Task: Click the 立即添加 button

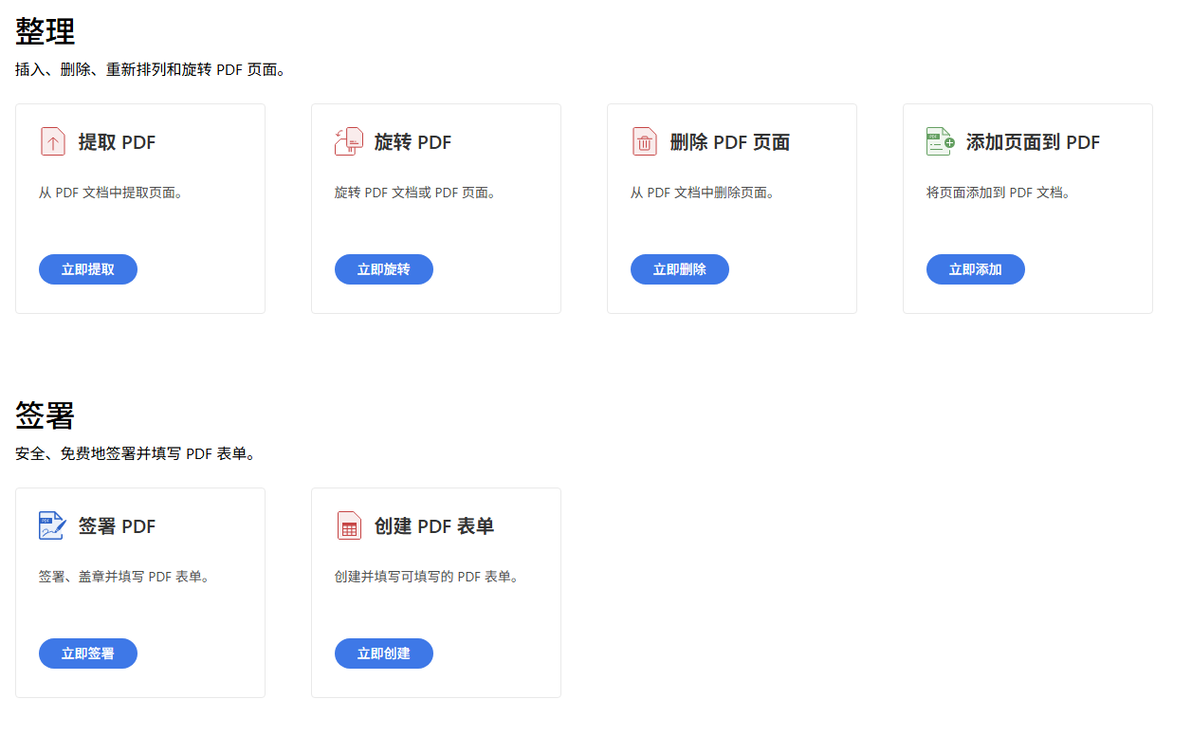Action: (975, 269)
